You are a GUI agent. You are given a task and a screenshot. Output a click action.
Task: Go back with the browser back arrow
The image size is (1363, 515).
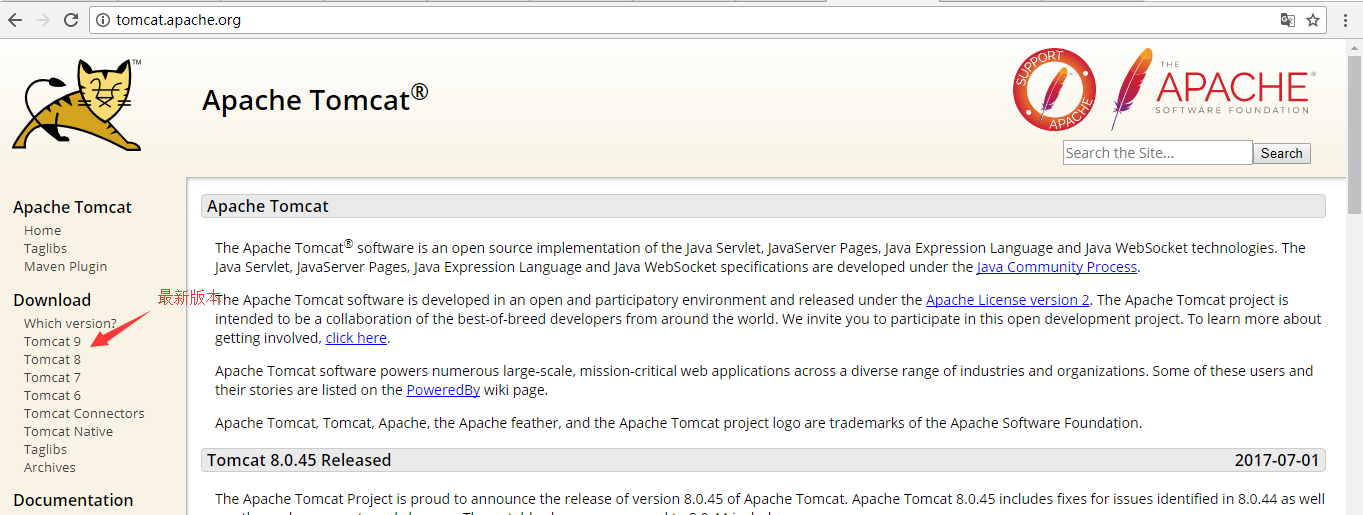tap(15, 20)
